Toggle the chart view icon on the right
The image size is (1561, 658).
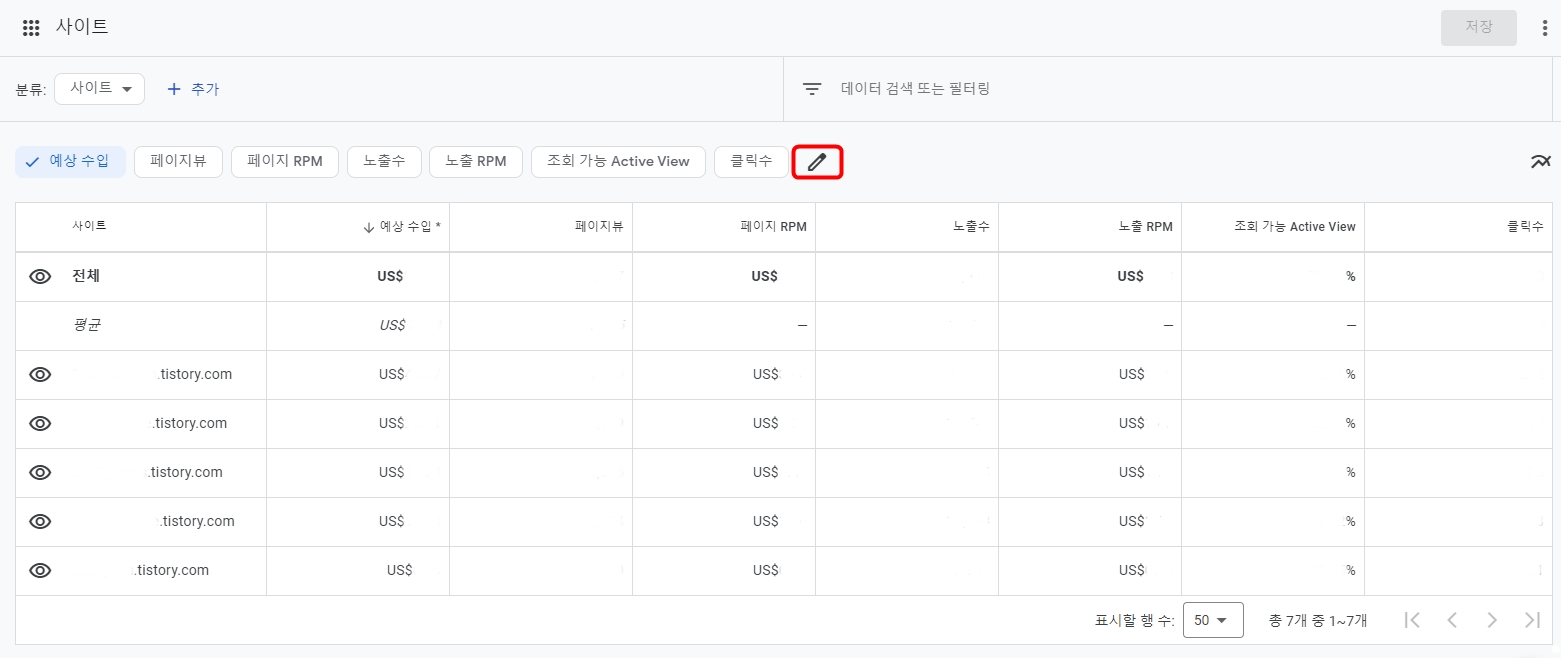1540,161
